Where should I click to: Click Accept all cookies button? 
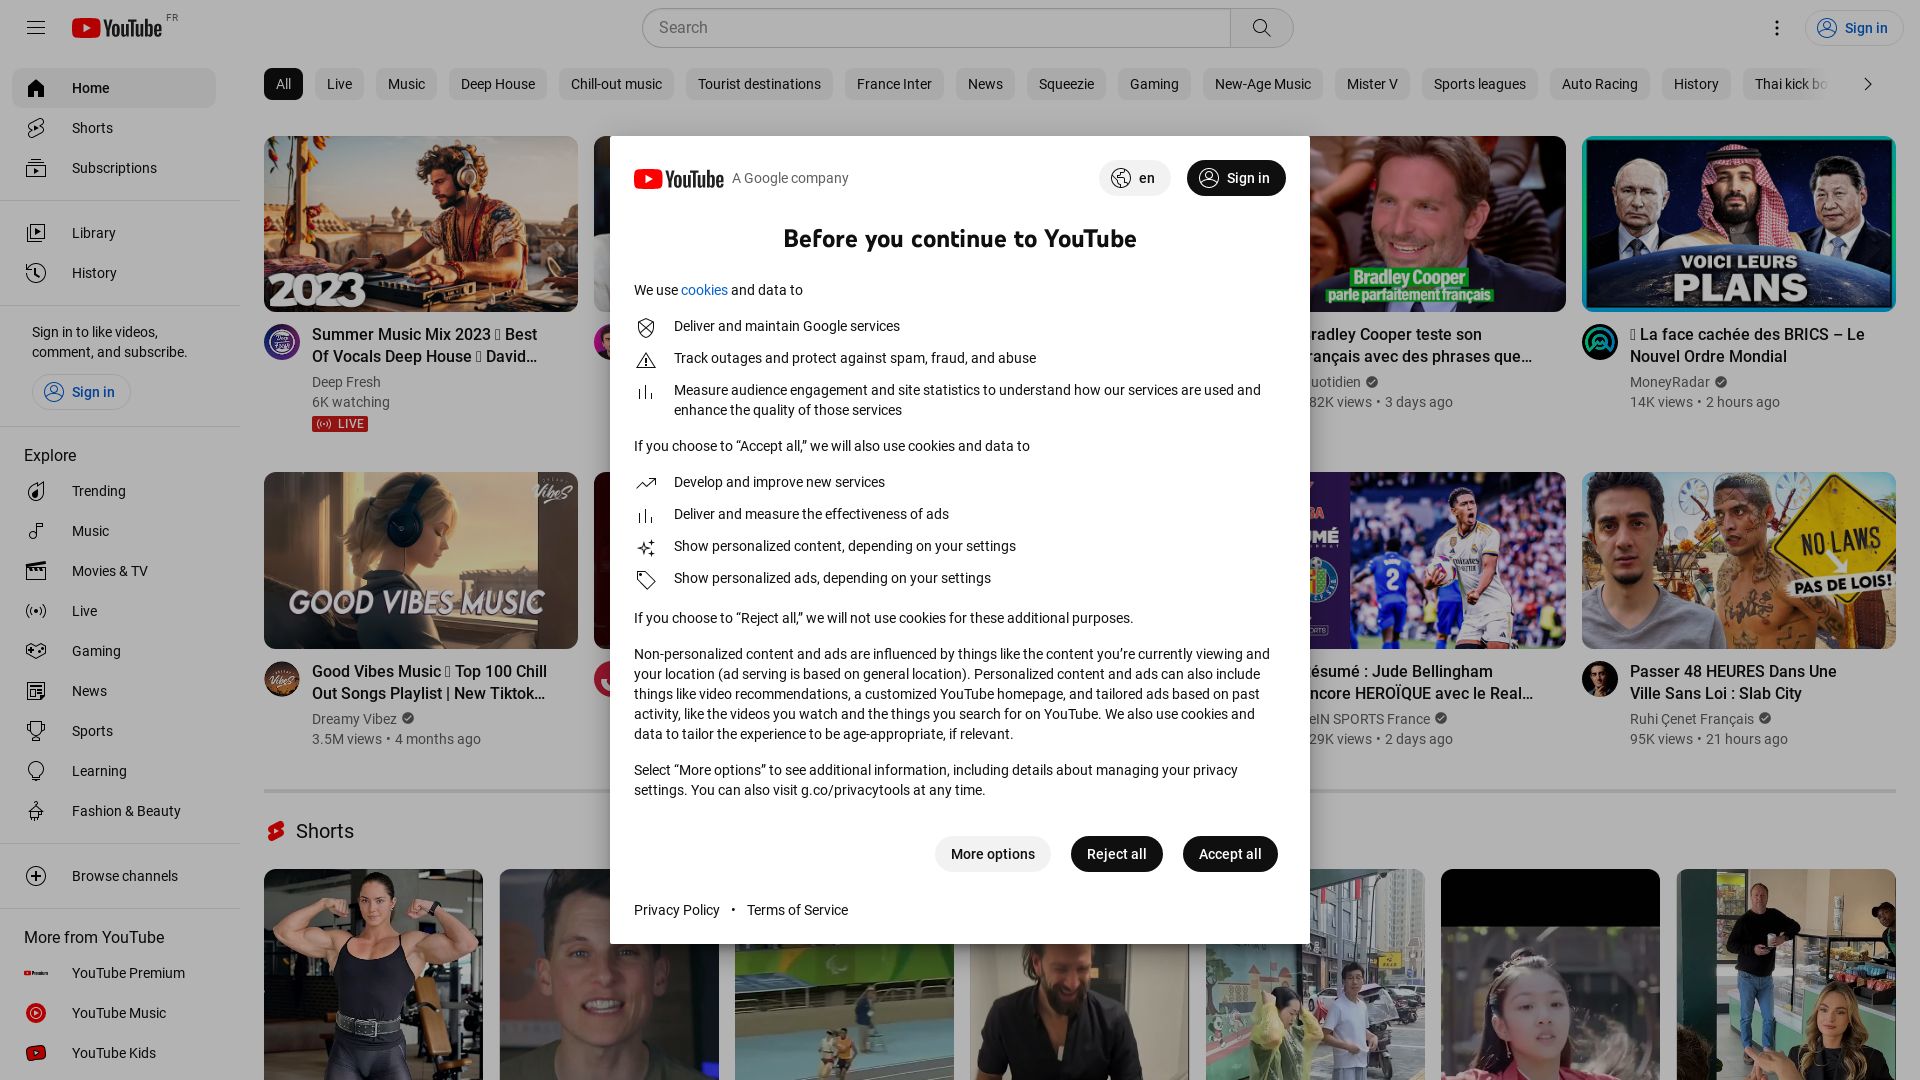pyautogui.click(x=1230, y=854)
